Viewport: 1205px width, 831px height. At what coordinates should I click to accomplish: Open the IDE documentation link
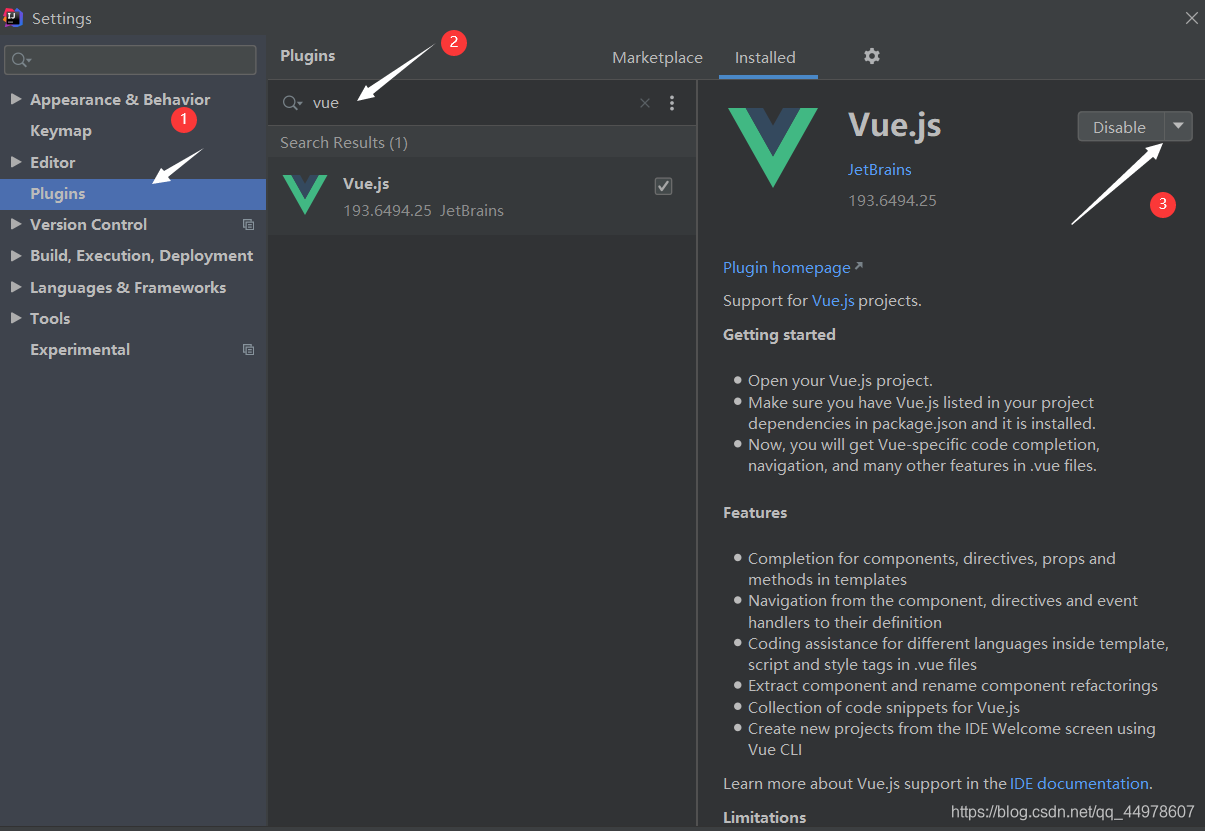(x=1079, y=784)
